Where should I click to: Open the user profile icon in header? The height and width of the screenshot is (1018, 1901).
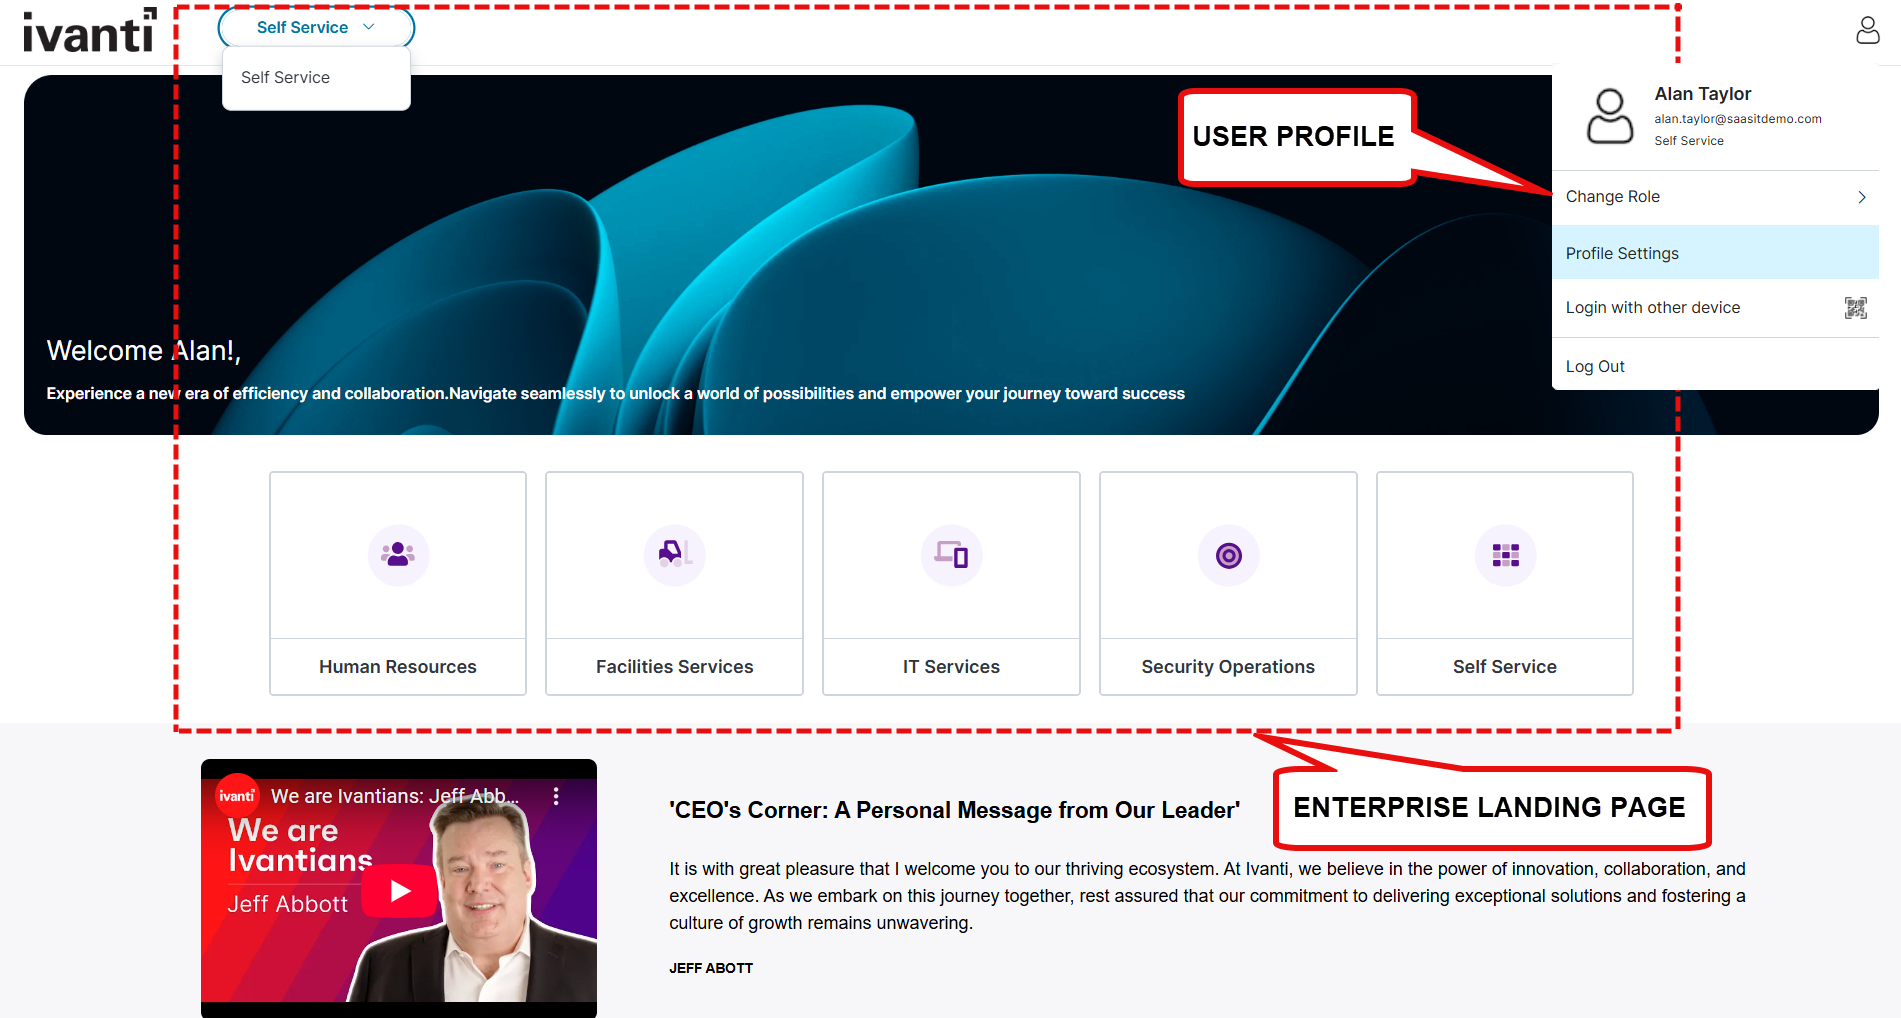pos(1867,30)
